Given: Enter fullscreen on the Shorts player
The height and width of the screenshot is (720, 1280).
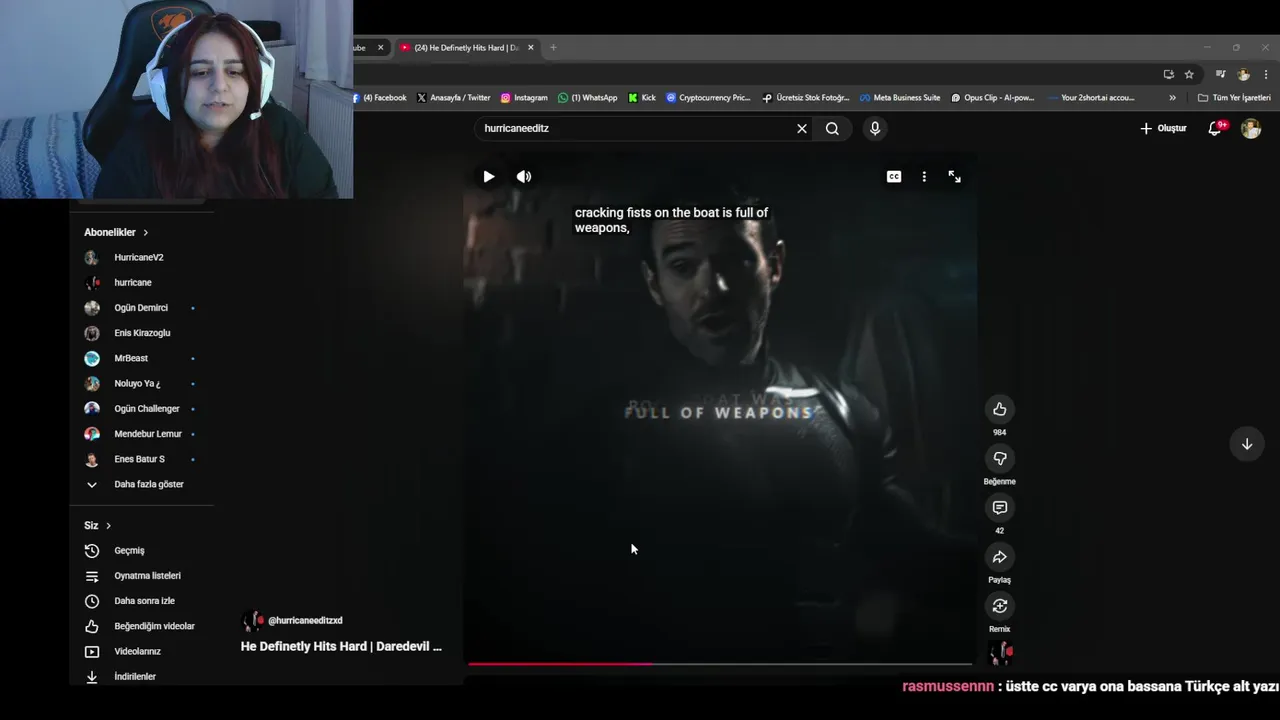Looking at the screenshot, I should [955, 176].
